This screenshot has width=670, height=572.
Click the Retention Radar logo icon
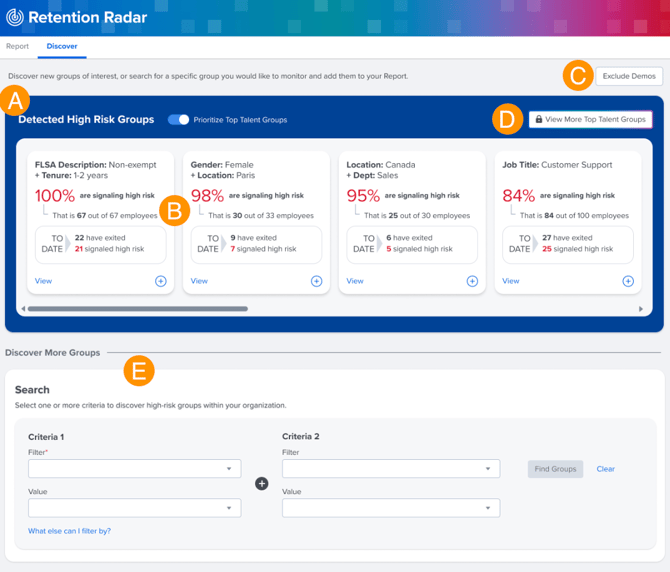(15, 17)
